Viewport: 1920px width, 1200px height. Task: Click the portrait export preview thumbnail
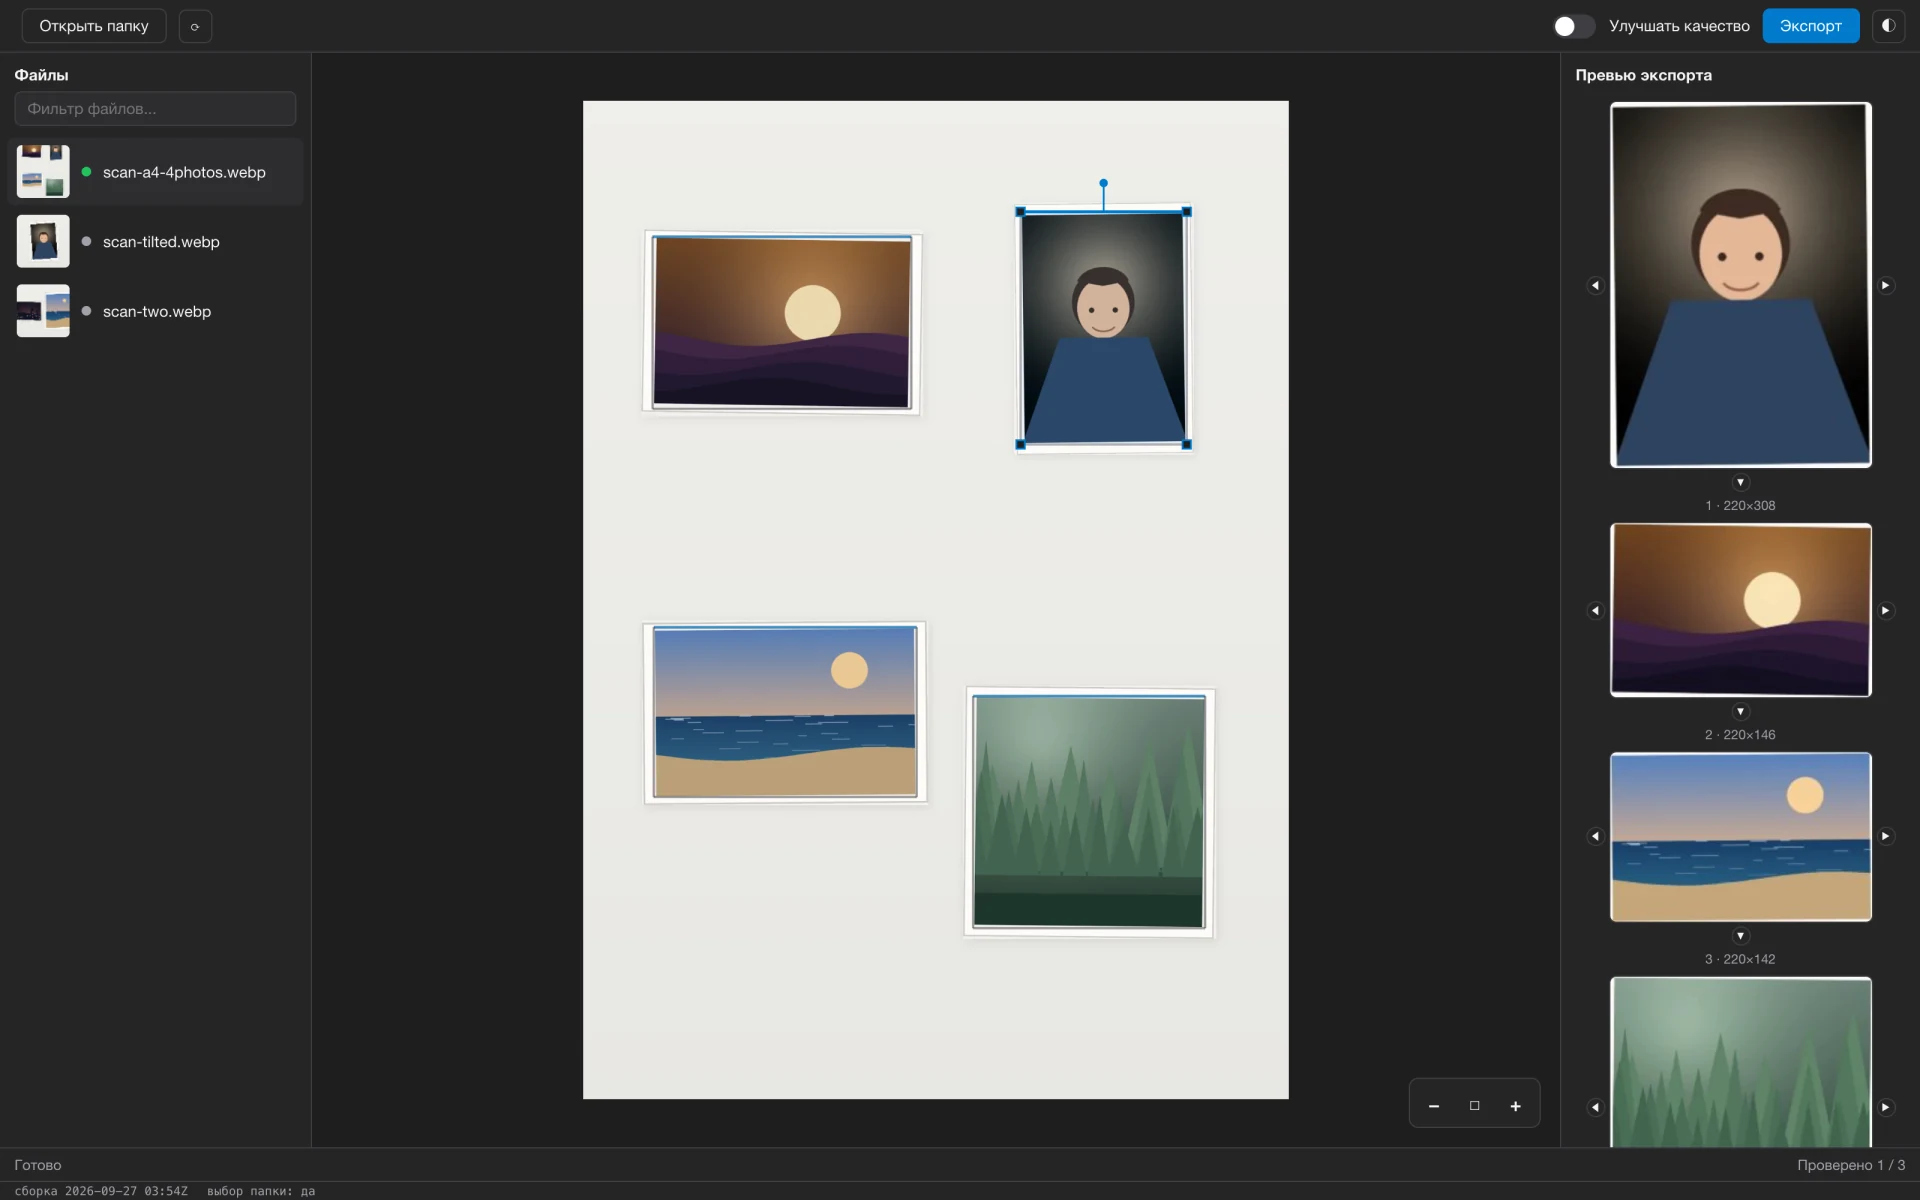pyautogui.click(x=1741, y=285)
